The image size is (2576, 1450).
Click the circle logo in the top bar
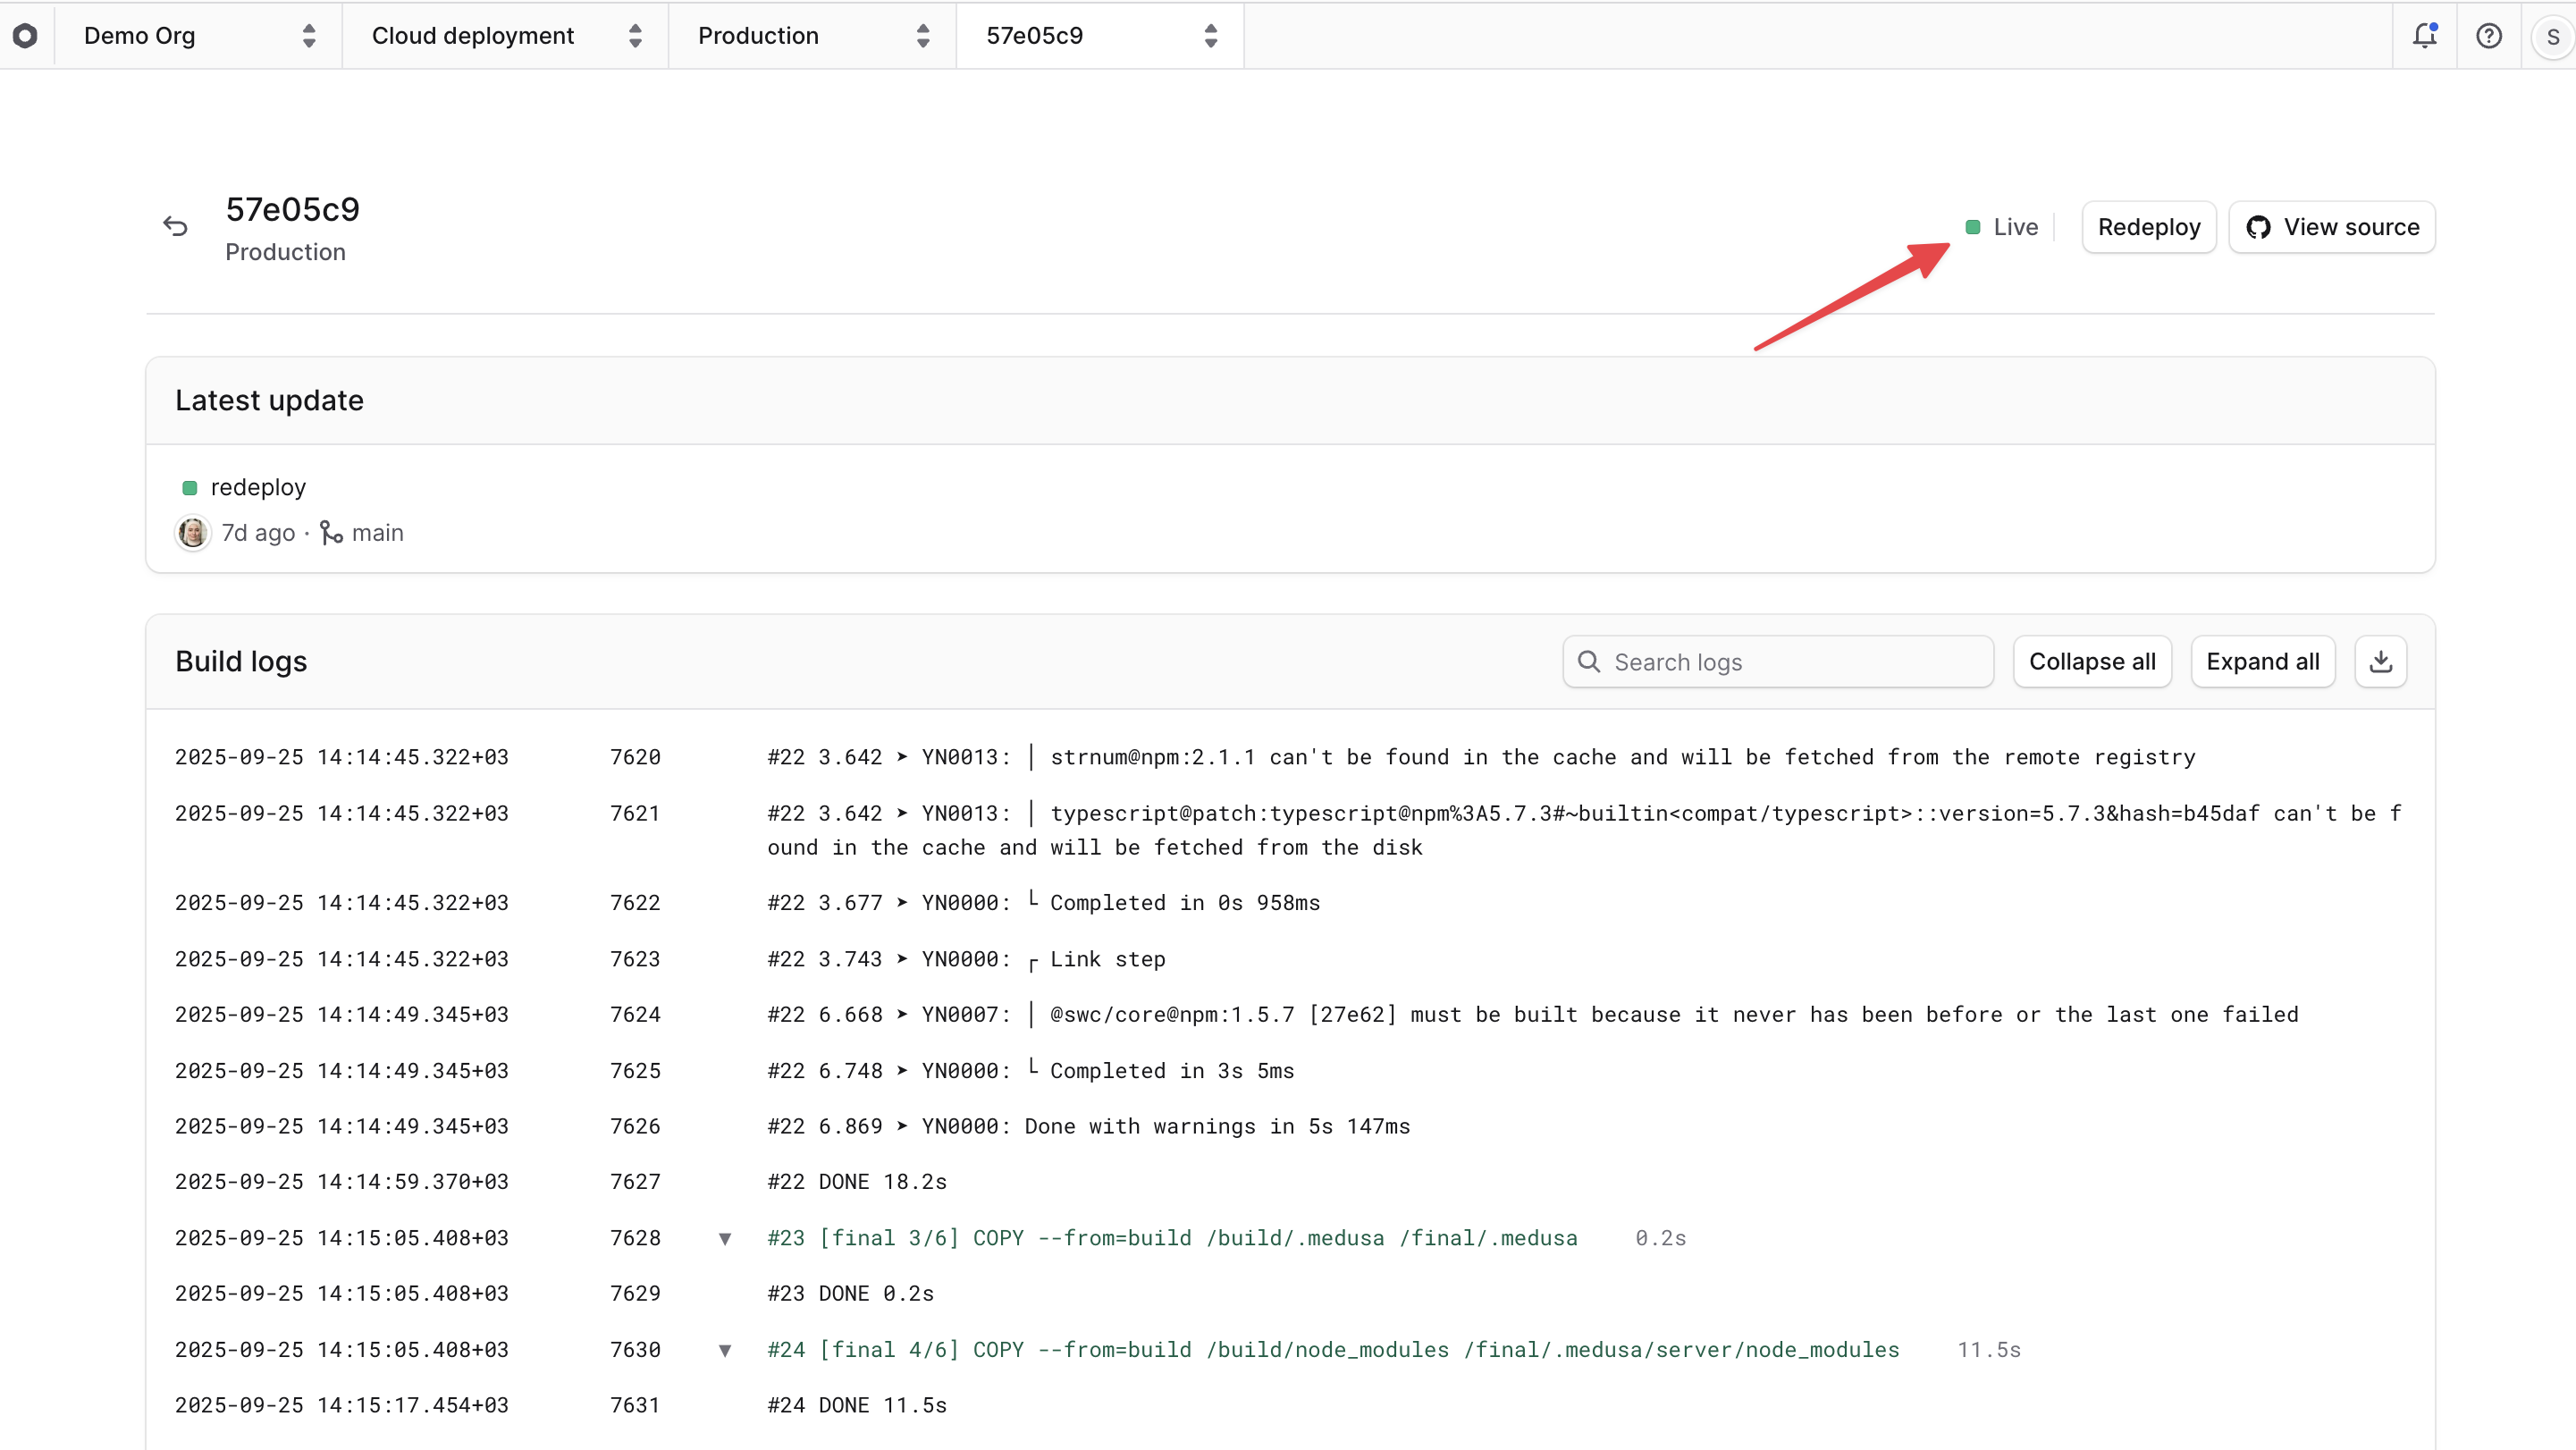coord(27,35)
